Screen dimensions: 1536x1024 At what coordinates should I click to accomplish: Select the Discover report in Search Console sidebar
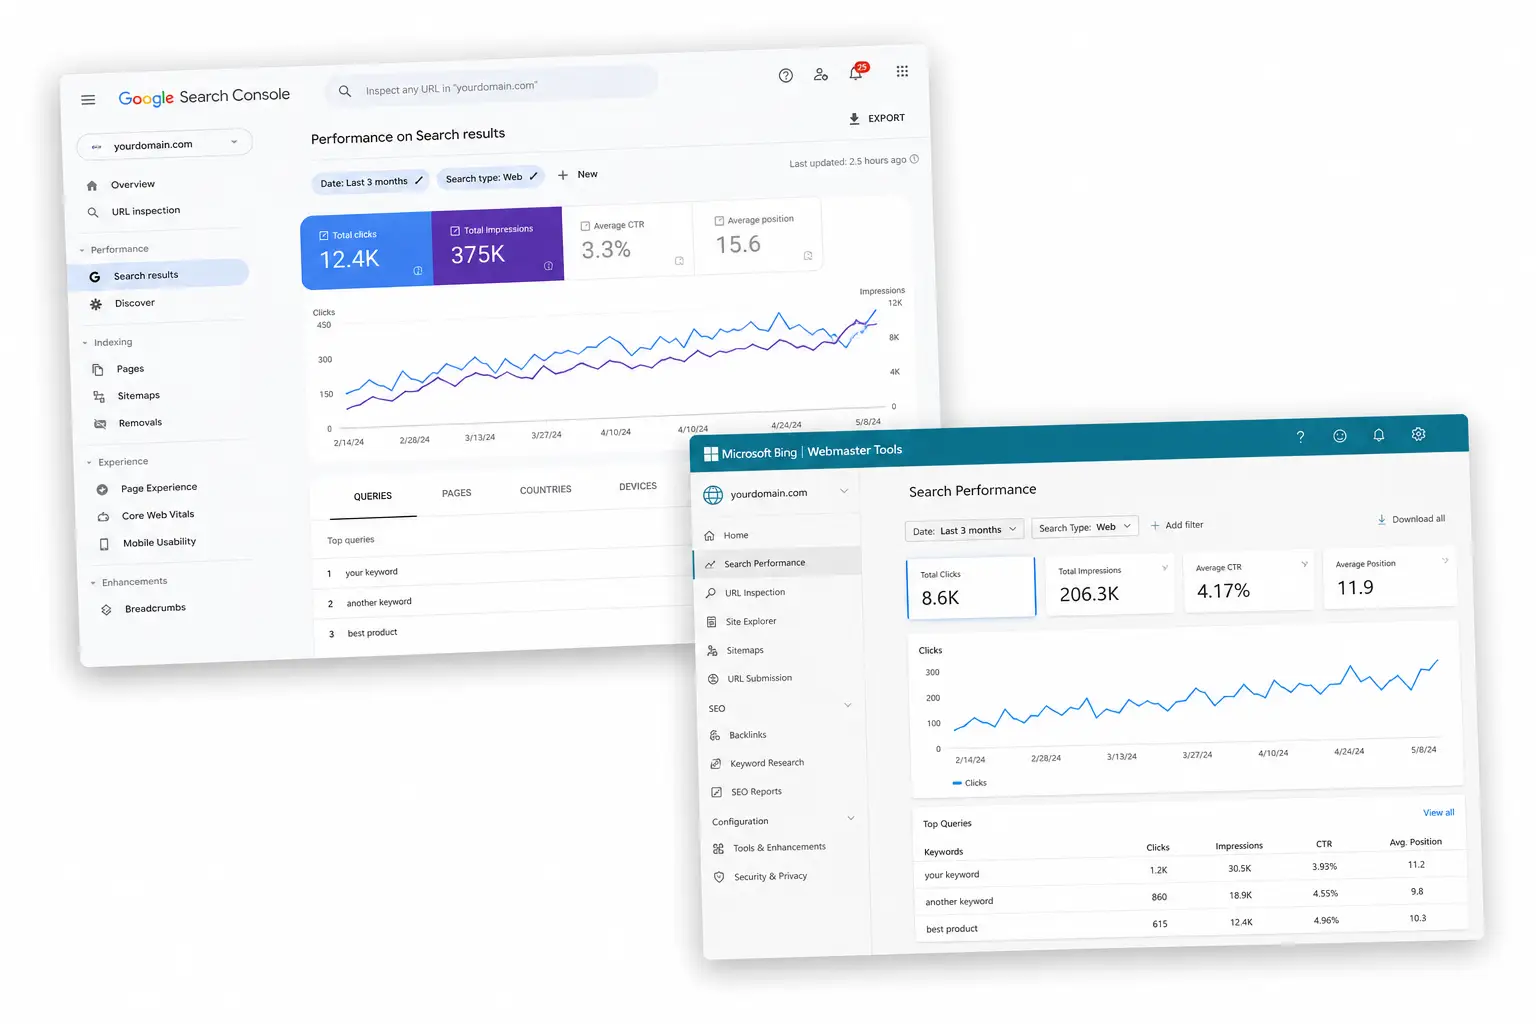pyautogui.click(x=135, y=302)
